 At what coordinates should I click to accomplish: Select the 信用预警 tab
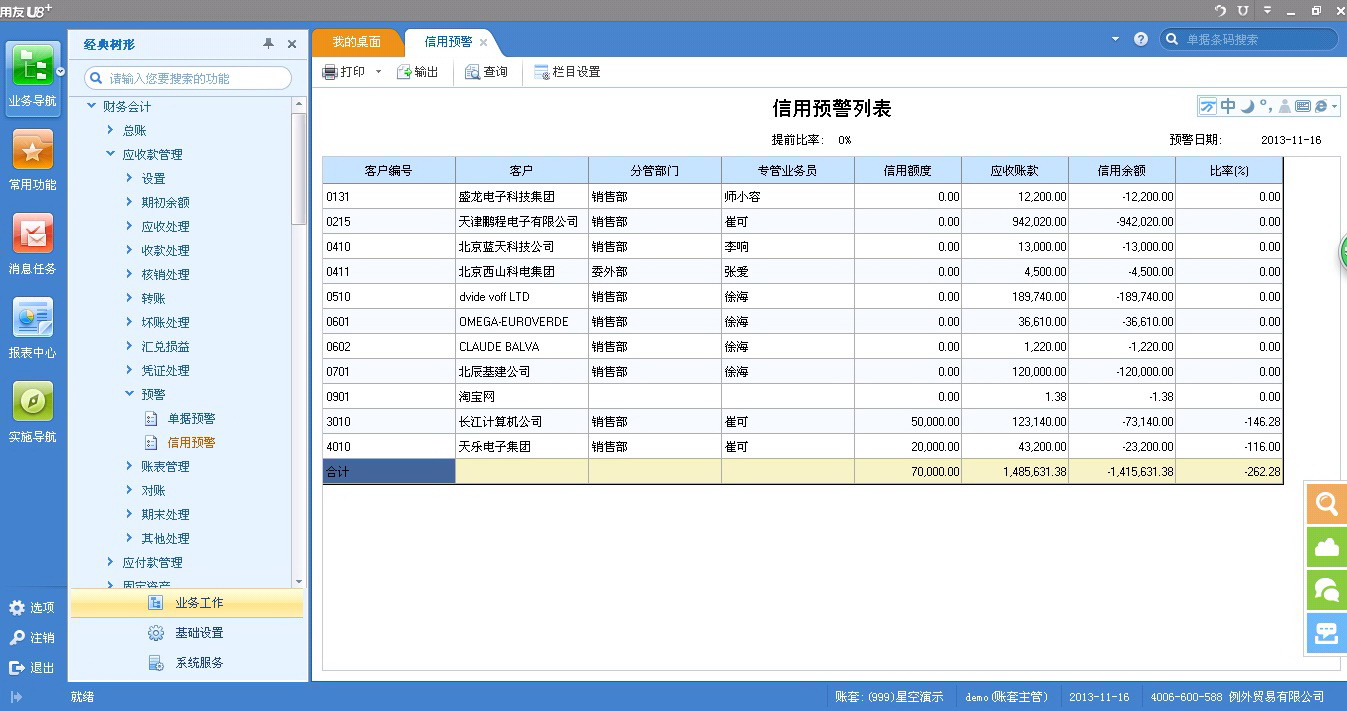point(449,42)
